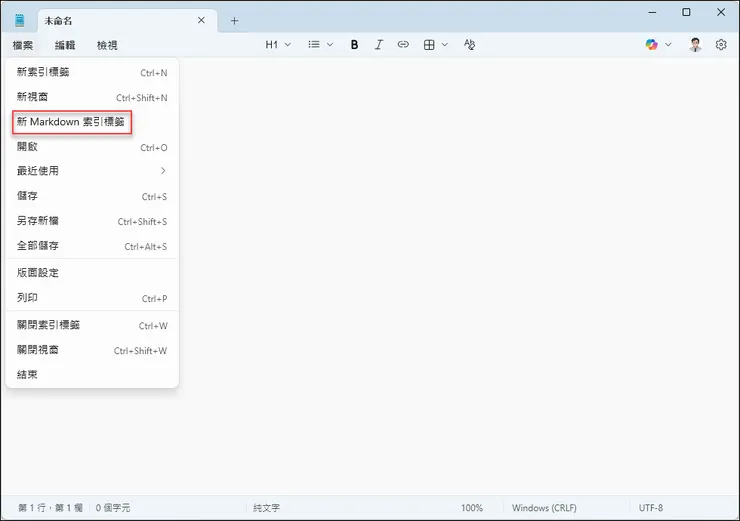Choose 開啟 from the file menu

92,147
